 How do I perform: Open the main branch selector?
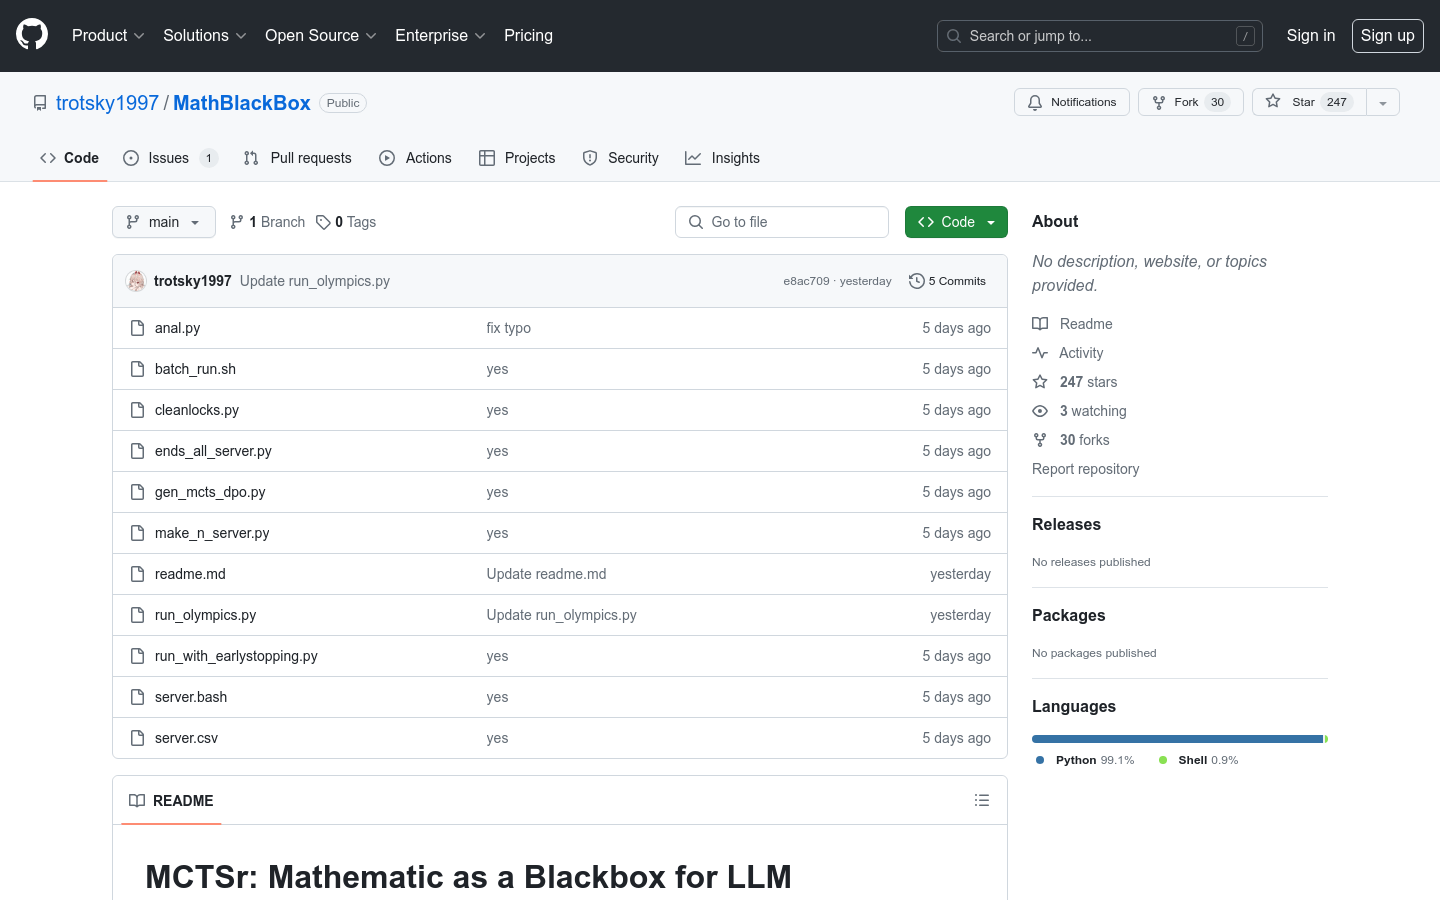click(163, 221)
